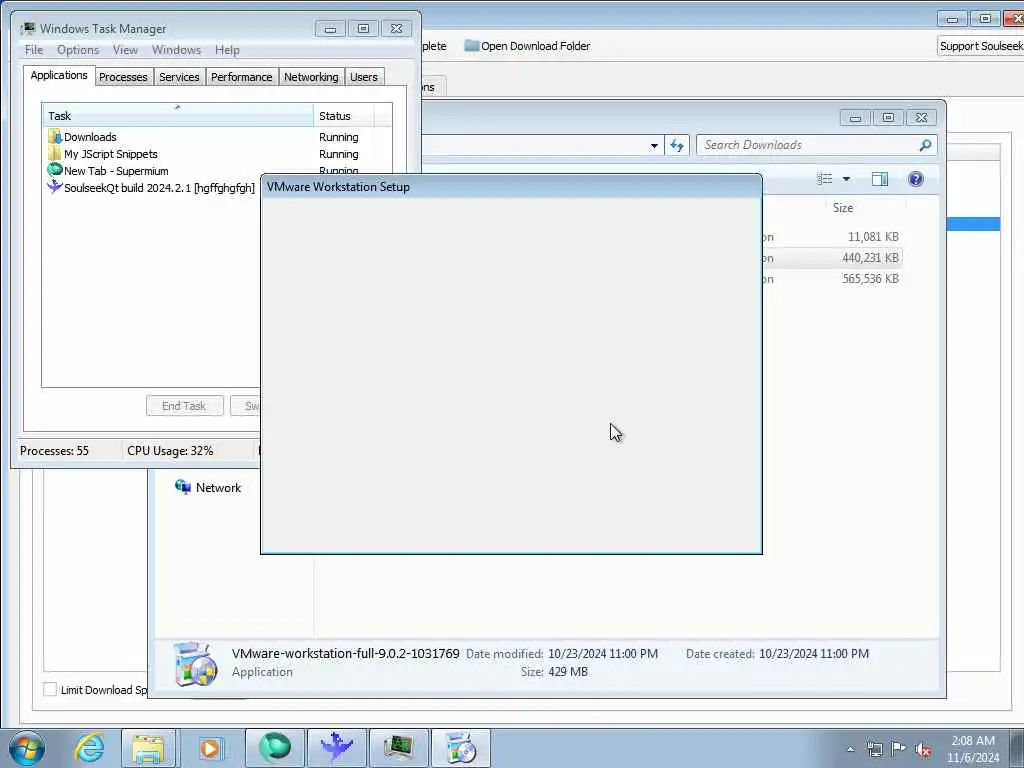Click the refresh button beside address bar
The image size is (1024, 768).
(677, 146)
